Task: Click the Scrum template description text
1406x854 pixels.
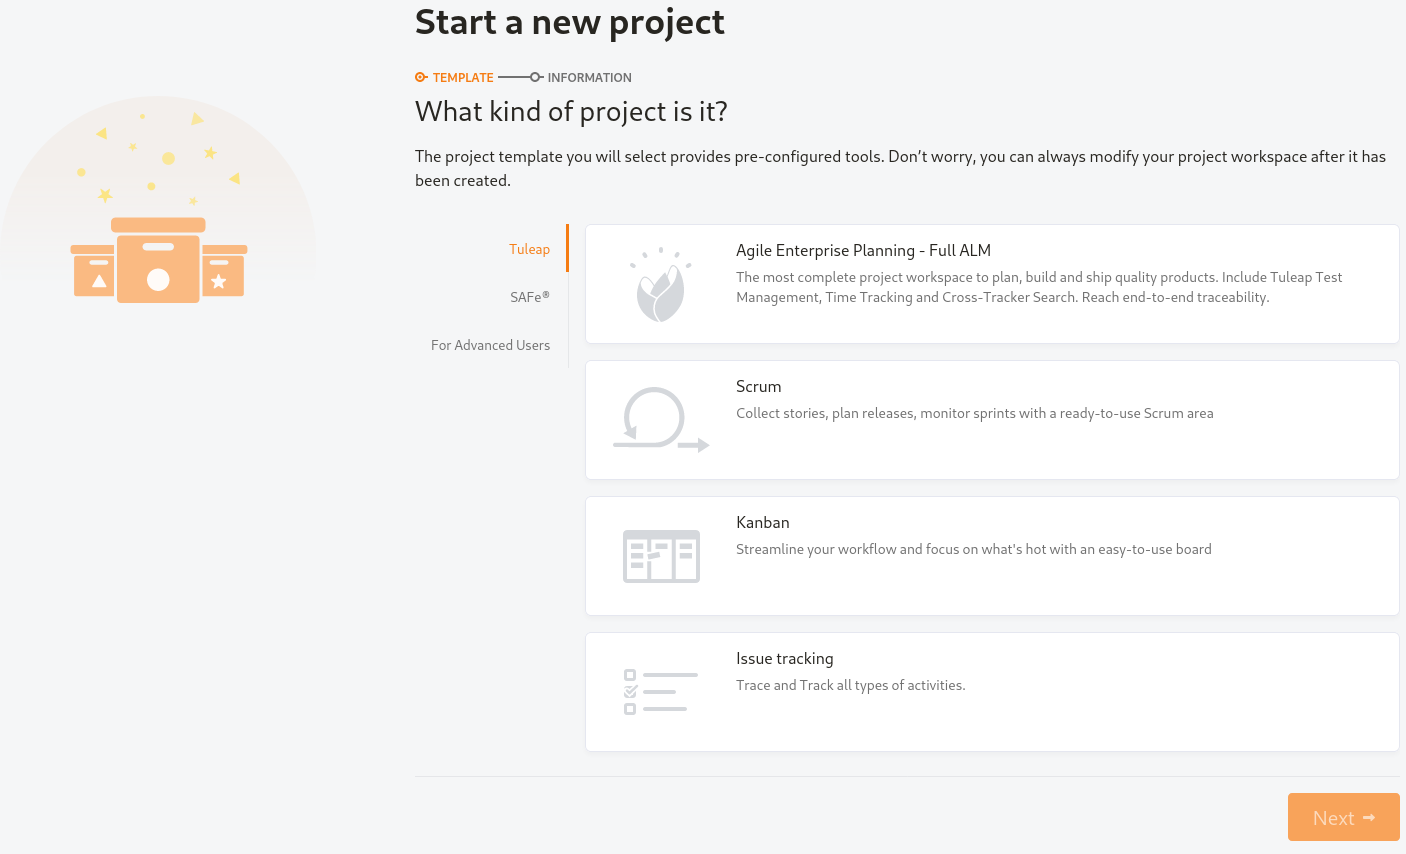Action: [x=975, y=413]
